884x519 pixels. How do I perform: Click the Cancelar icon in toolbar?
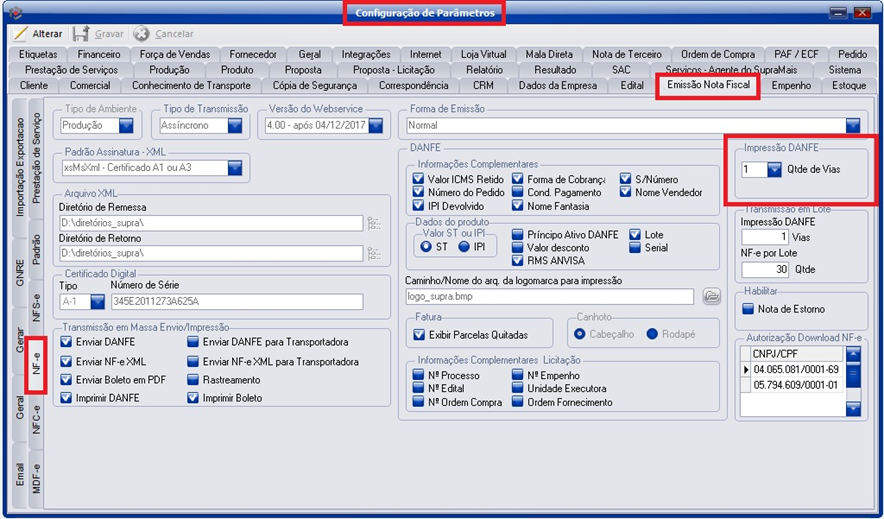click(142, 34)
